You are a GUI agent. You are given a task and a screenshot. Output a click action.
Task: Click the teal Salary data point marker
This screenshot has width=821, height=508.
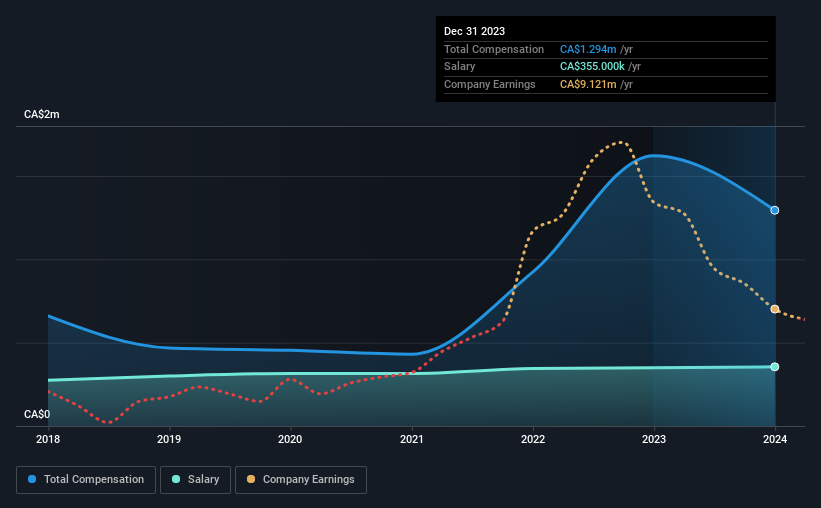pos(774,367)
